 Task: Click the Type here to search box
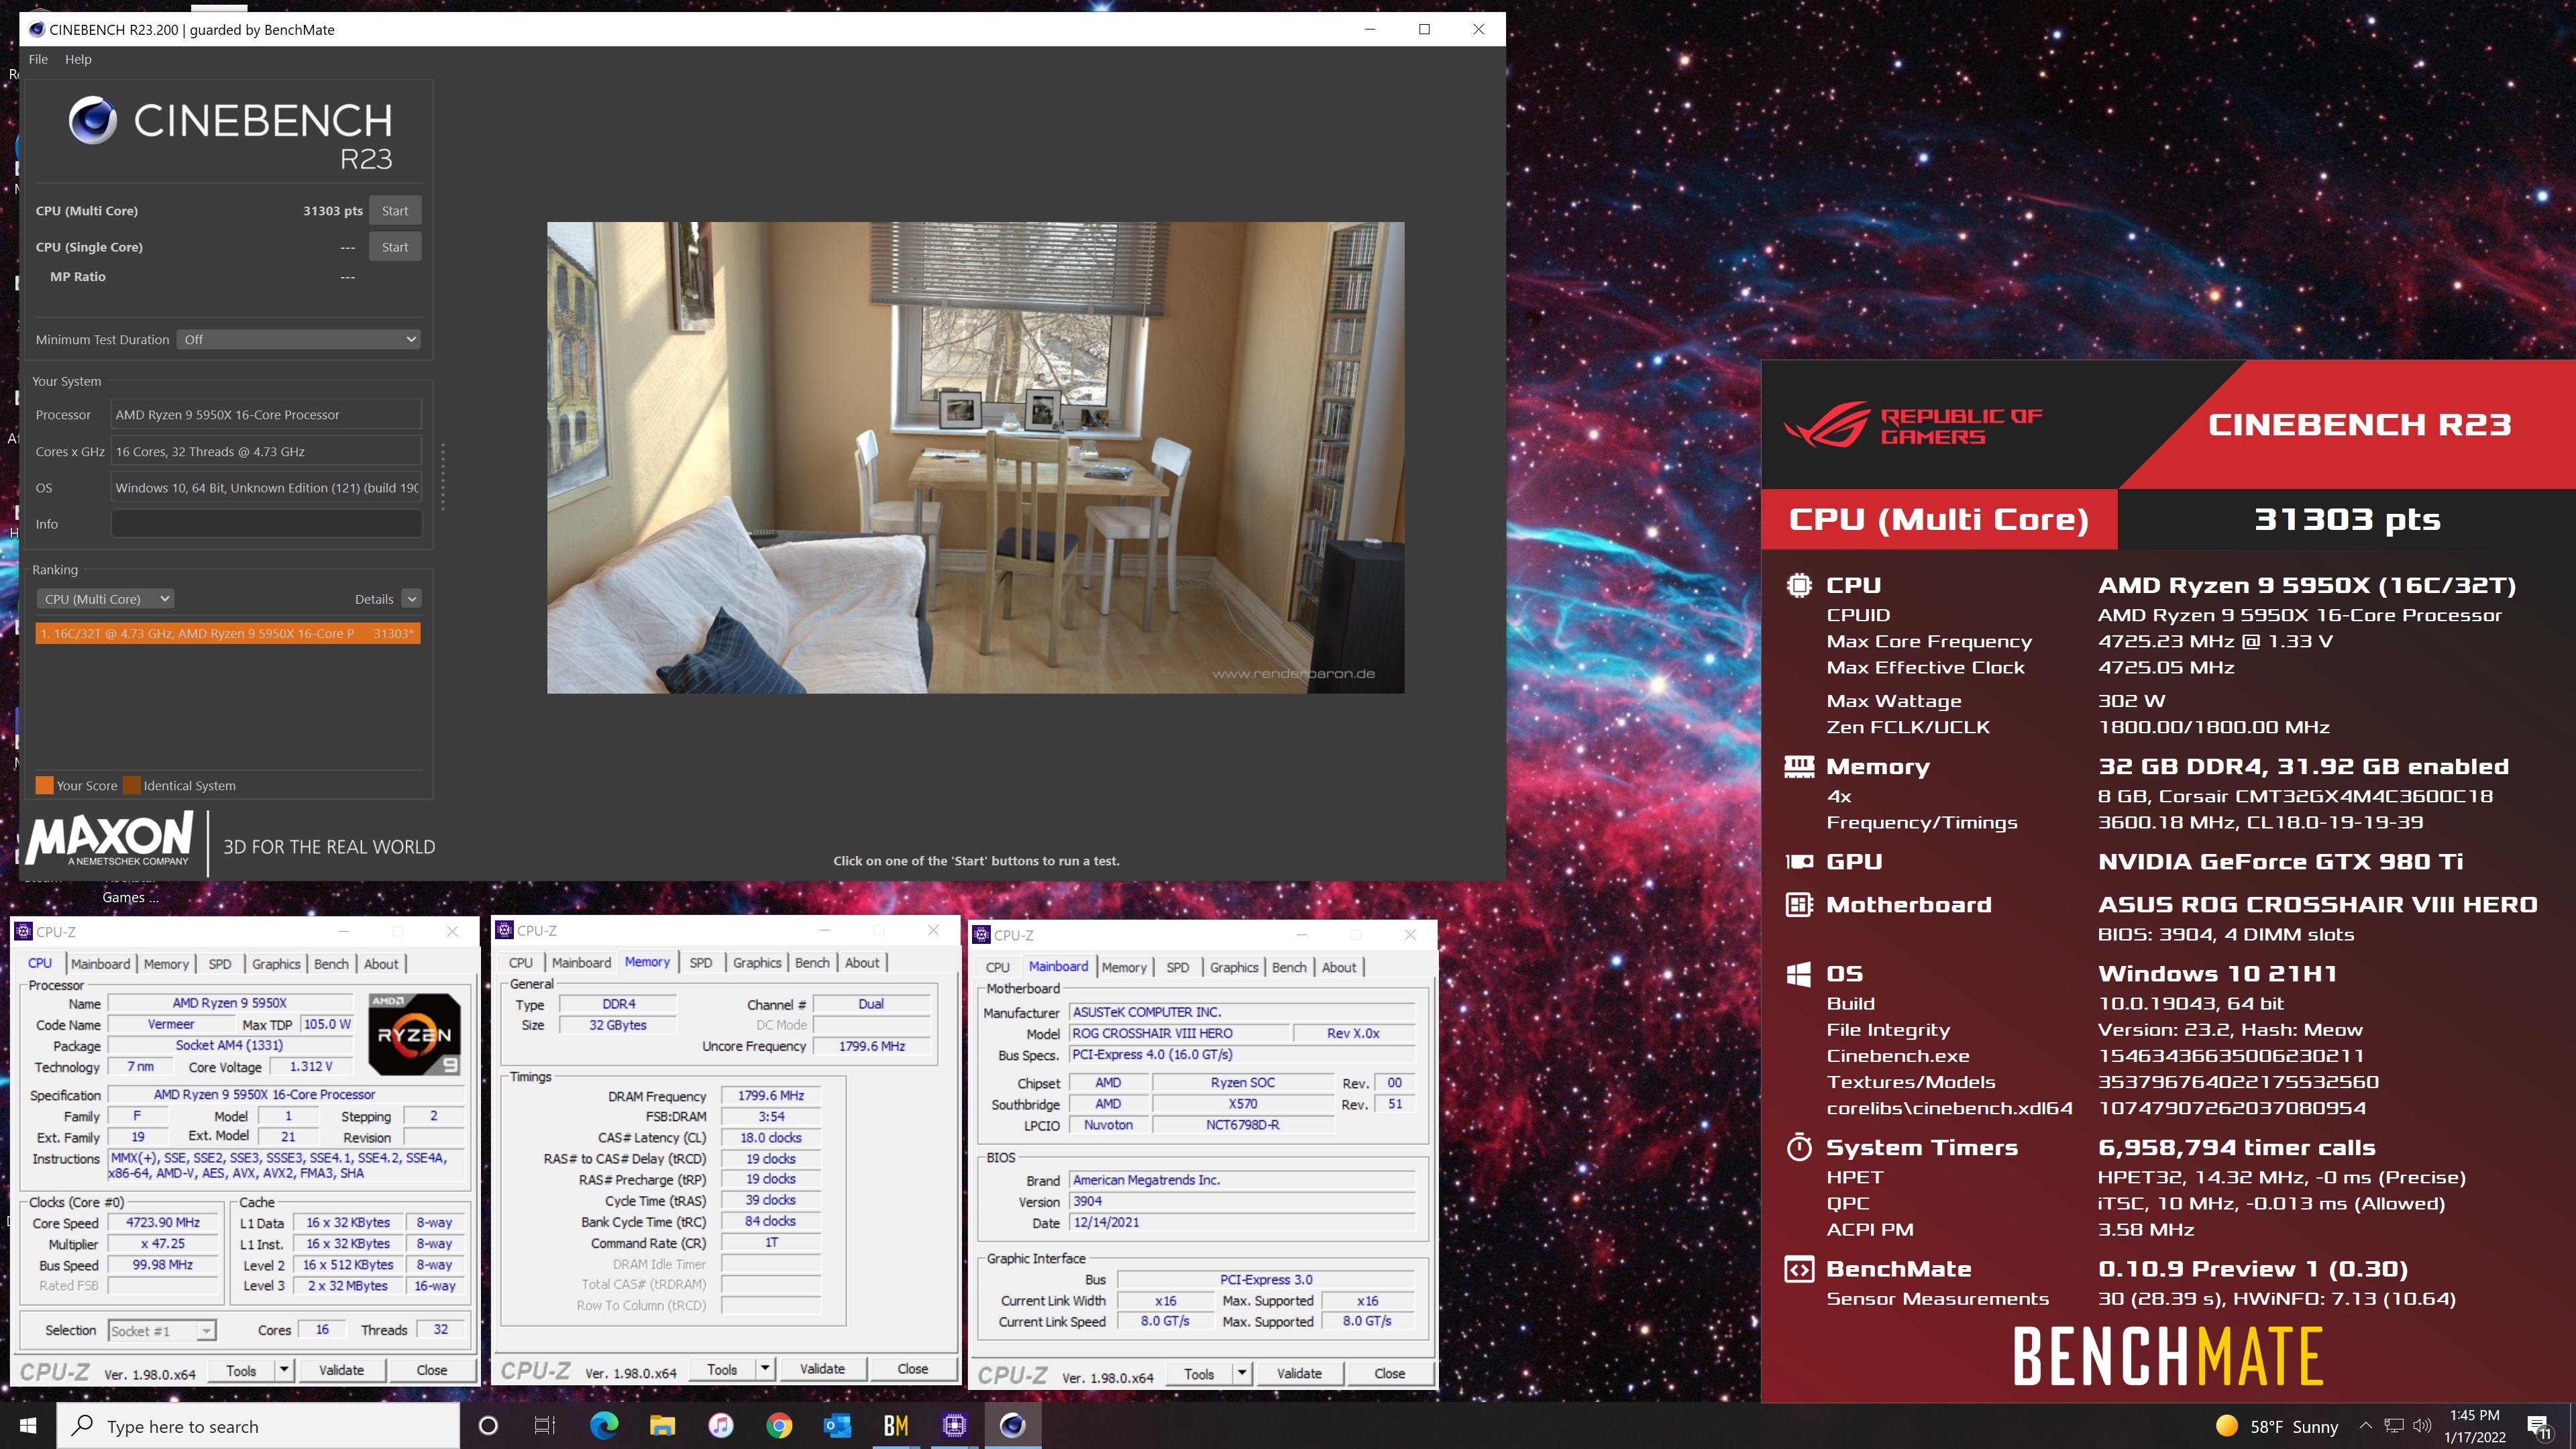pyautogui.click(x=258, y=1426)
